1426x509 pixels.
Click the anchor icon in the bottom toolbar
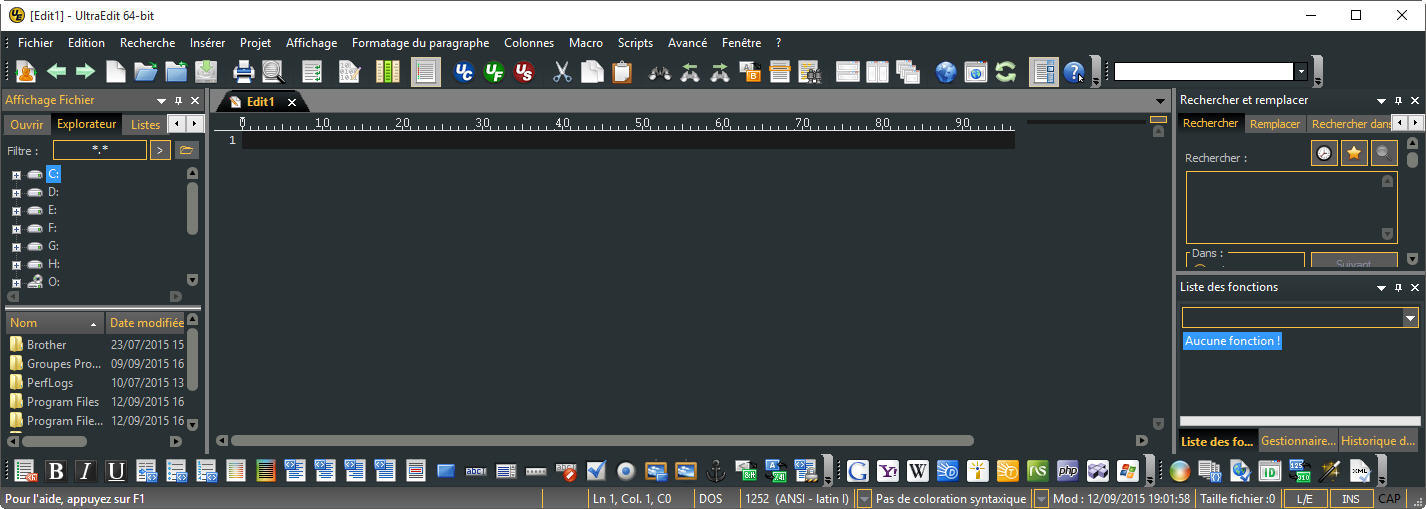pos(716,471)
